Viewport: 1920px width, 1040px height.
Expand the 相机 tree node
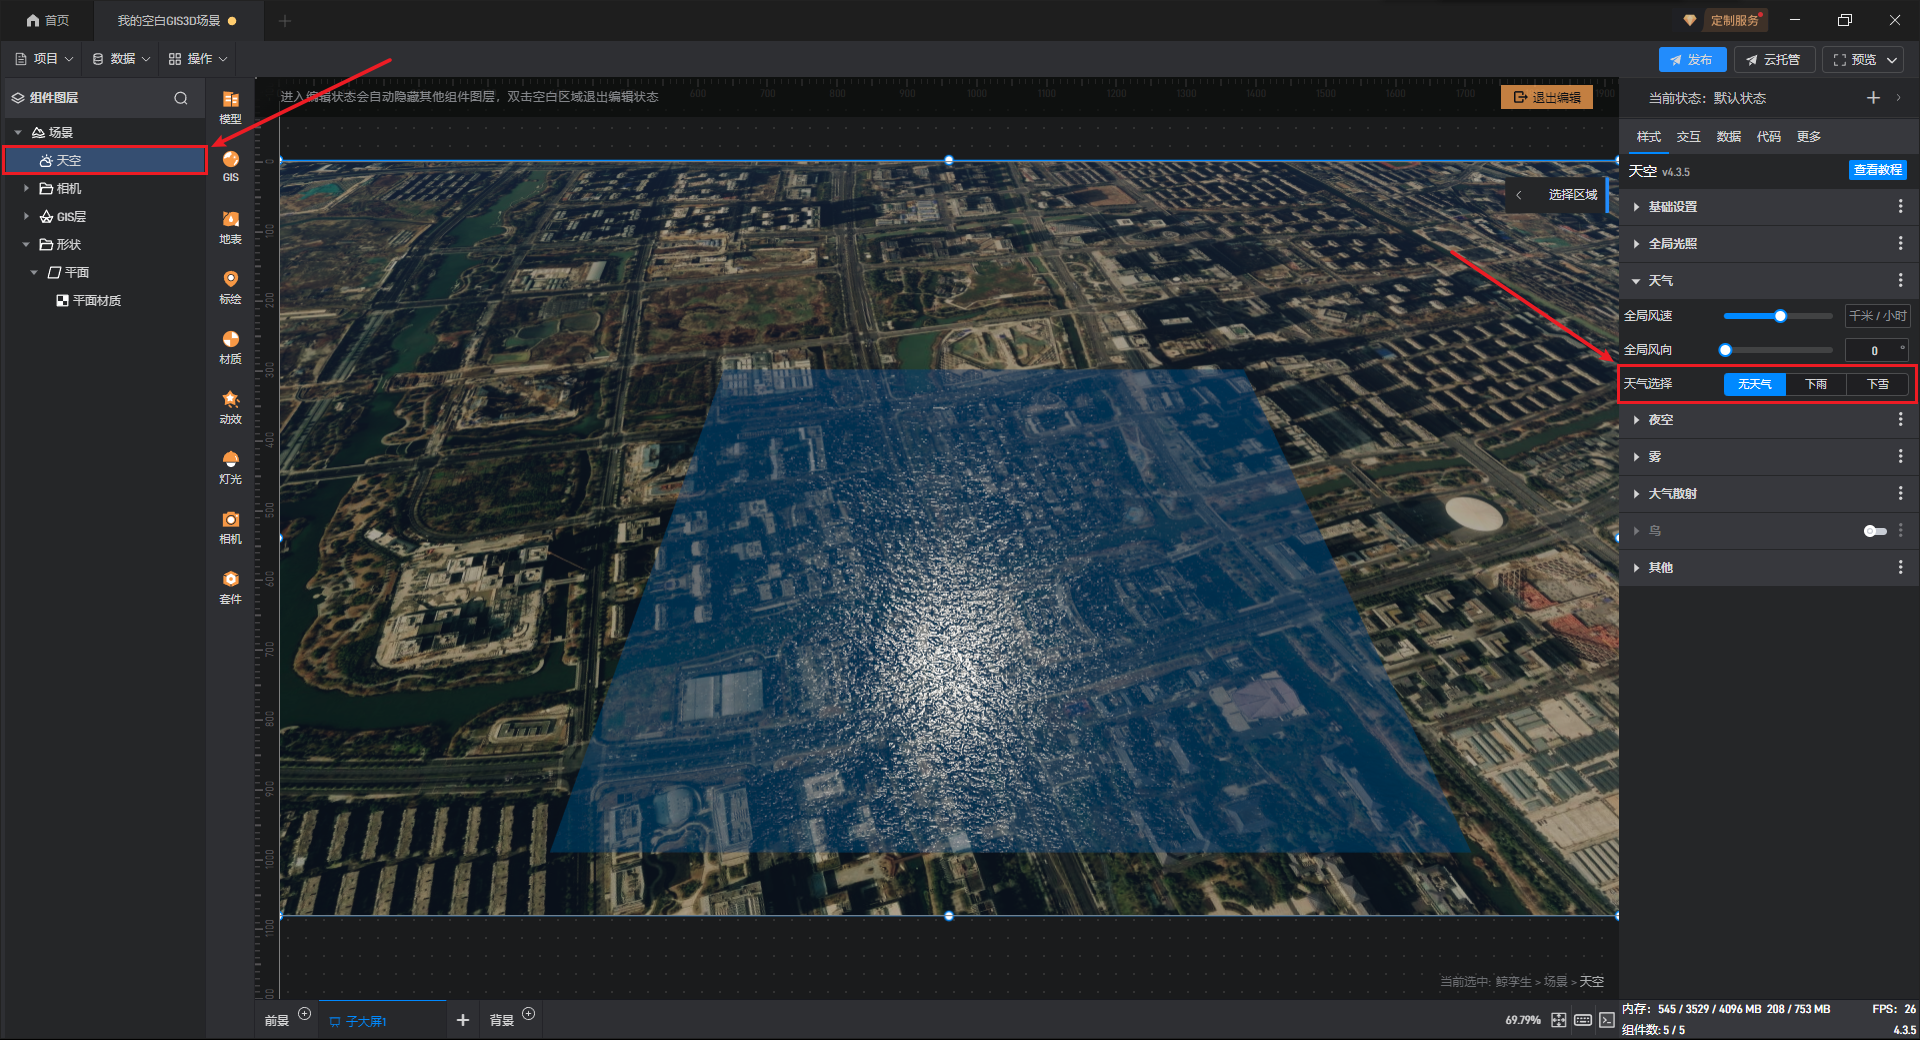[x=27, y=188]
